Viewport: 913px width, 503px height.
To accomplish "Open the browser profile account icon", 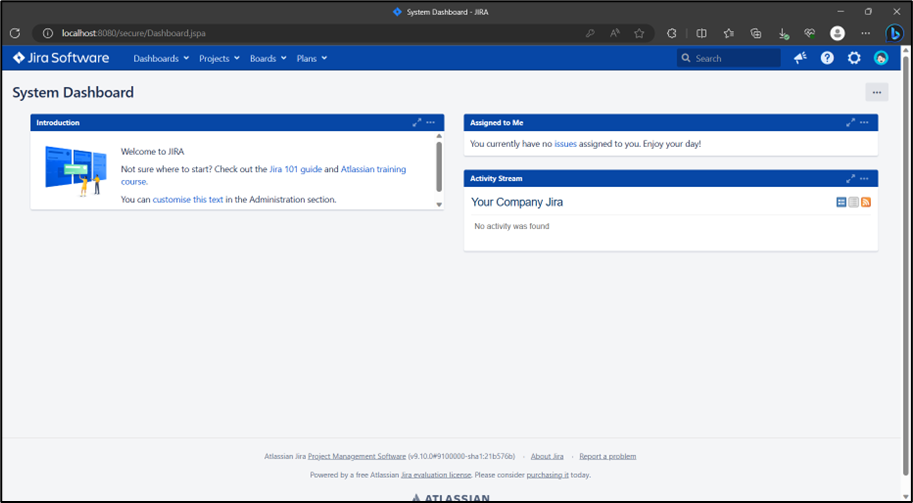I will point(837,33).
